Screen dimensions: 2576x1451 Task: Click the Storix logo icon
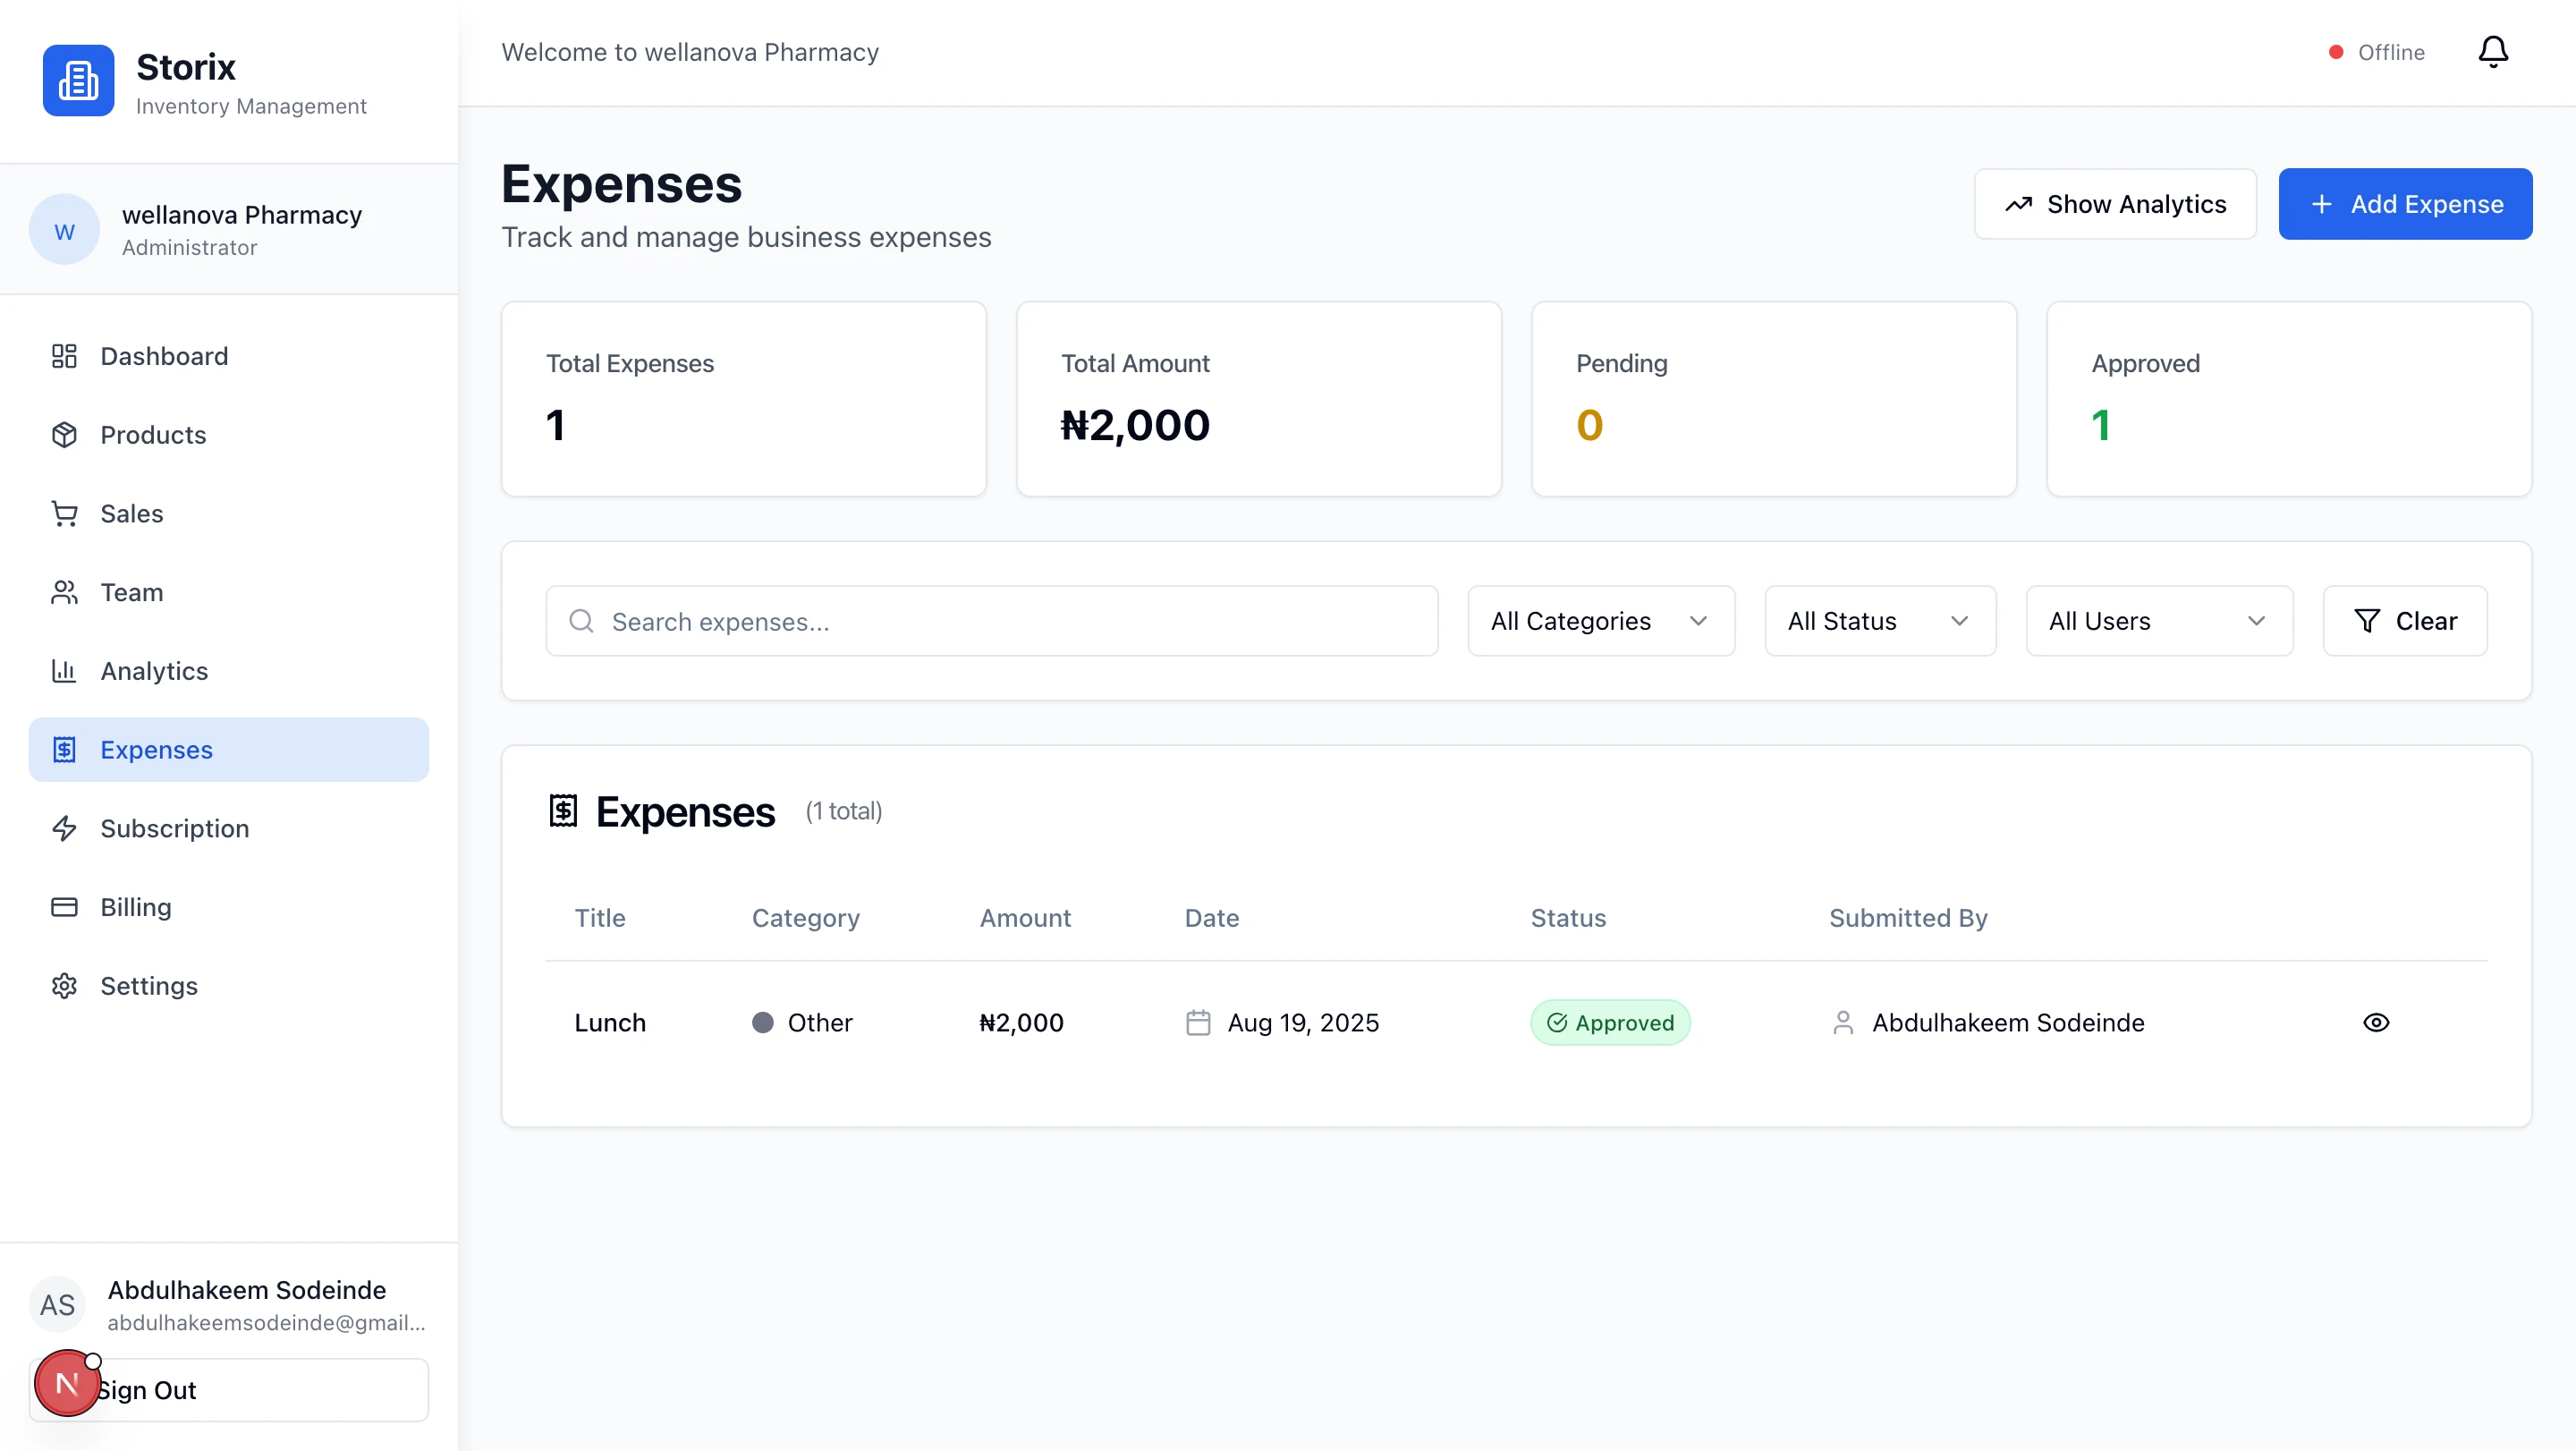pyautogui.click(x=78, y=80)
